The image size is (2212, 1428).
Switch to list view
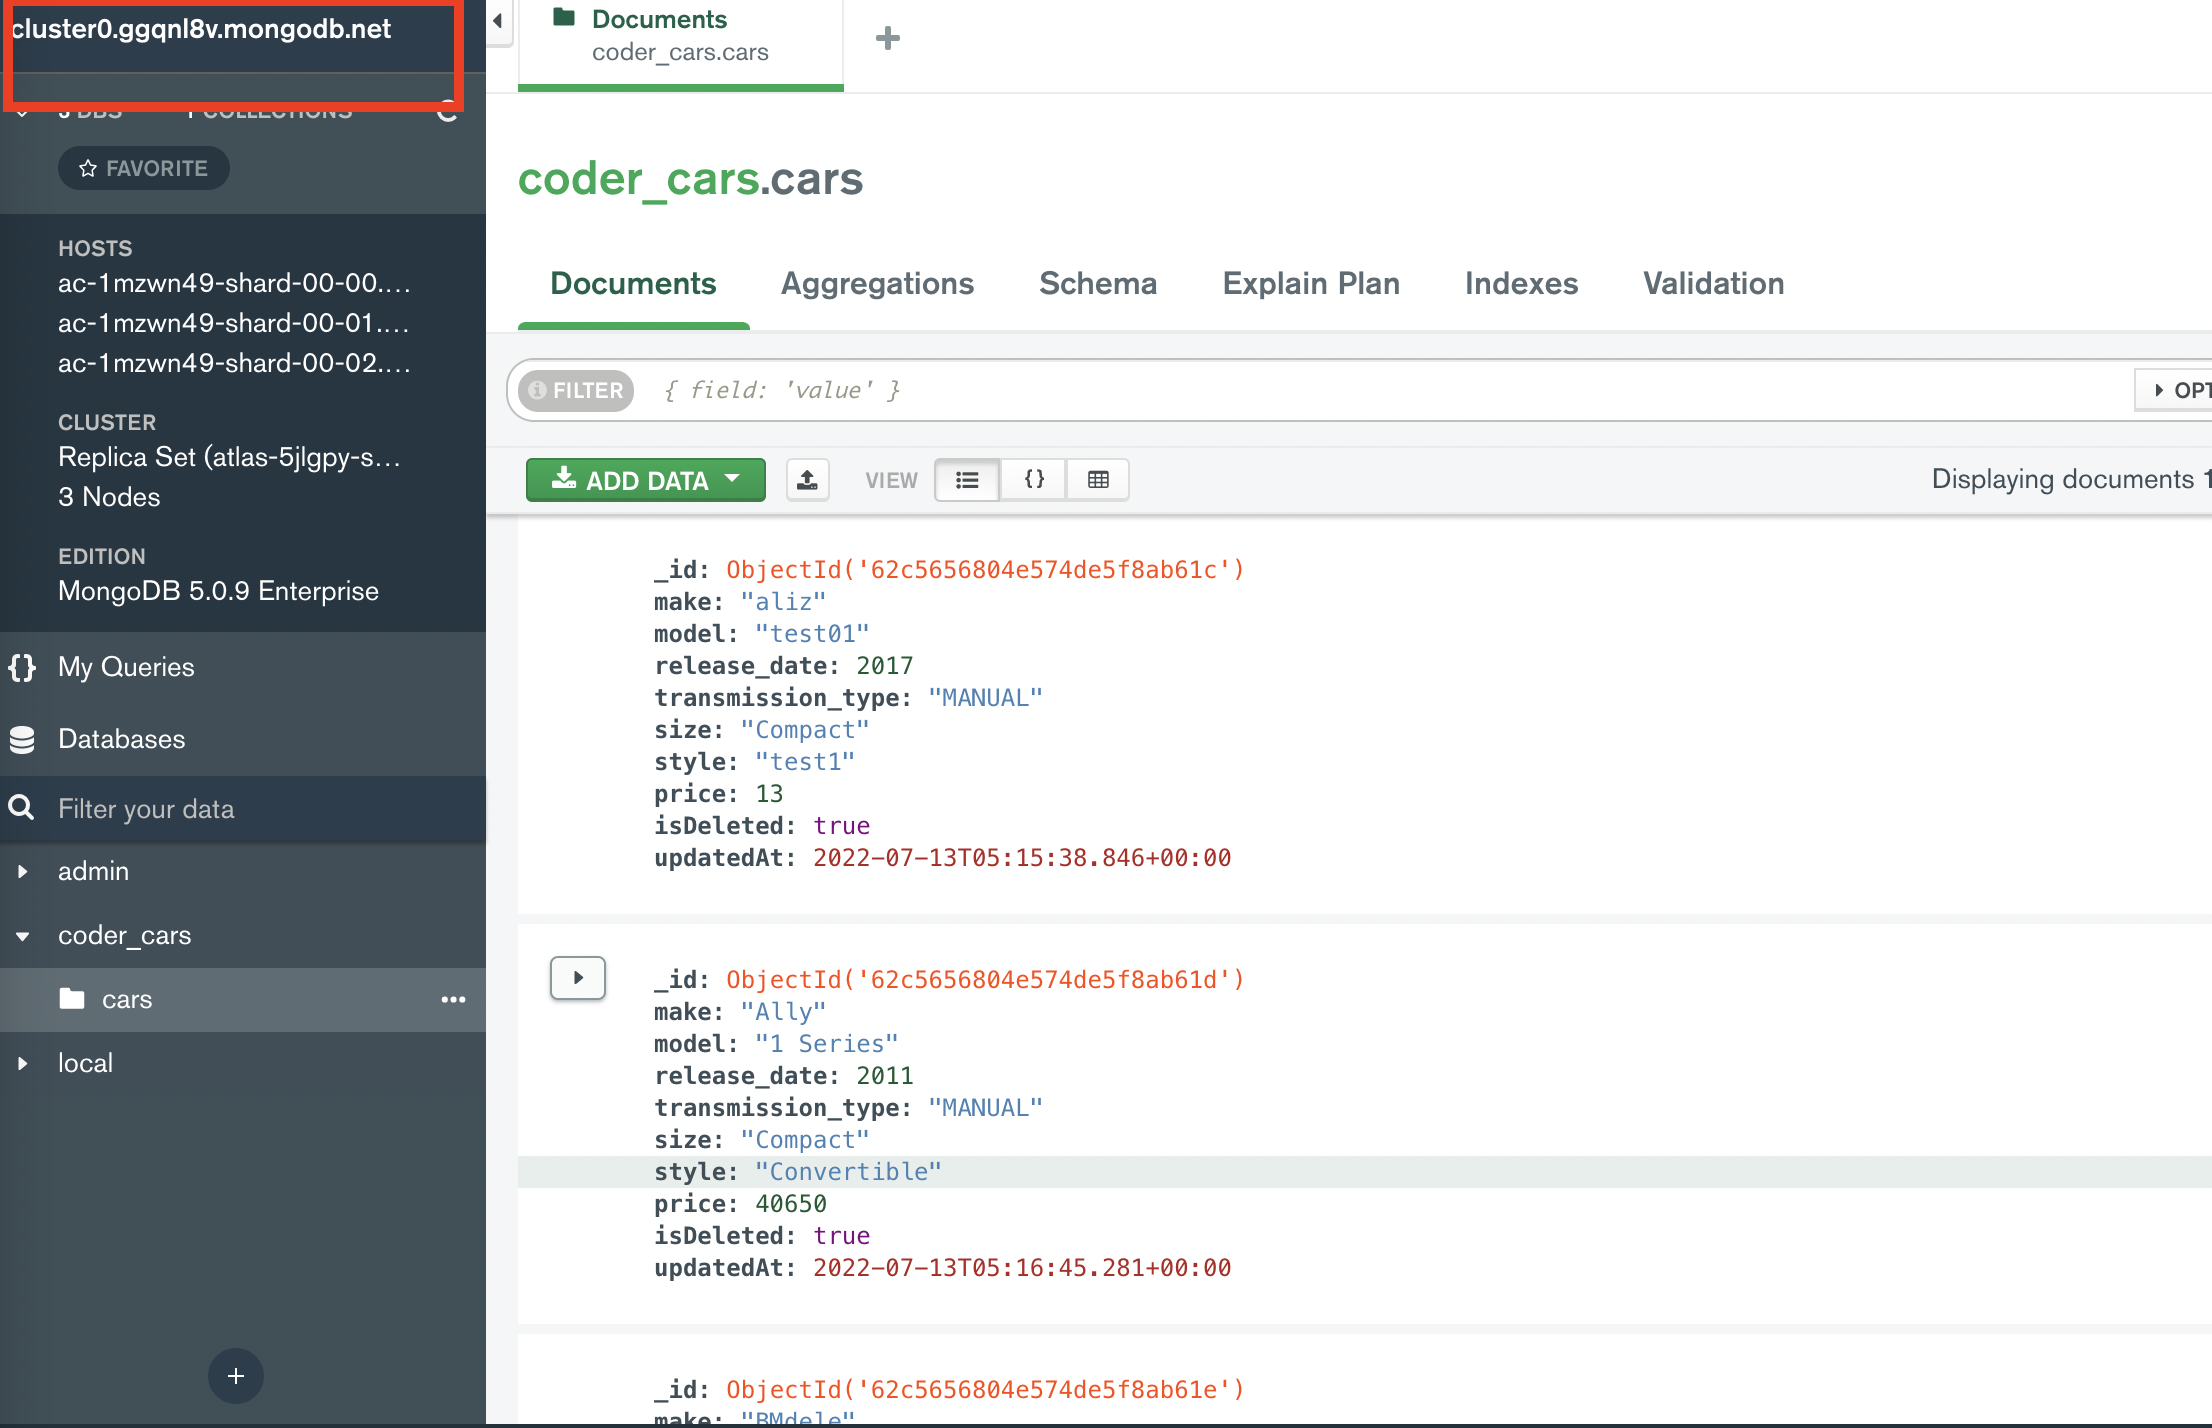967,480
